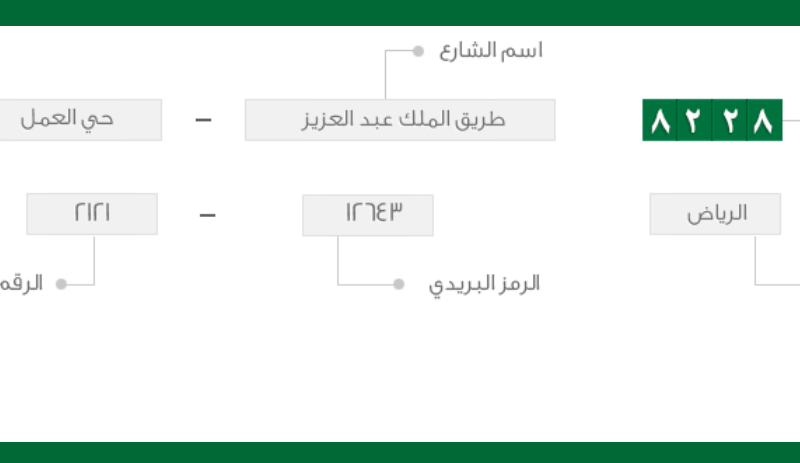Select the third green digit tile ٢
Screen dimensions: 800x463
(730, 120)
